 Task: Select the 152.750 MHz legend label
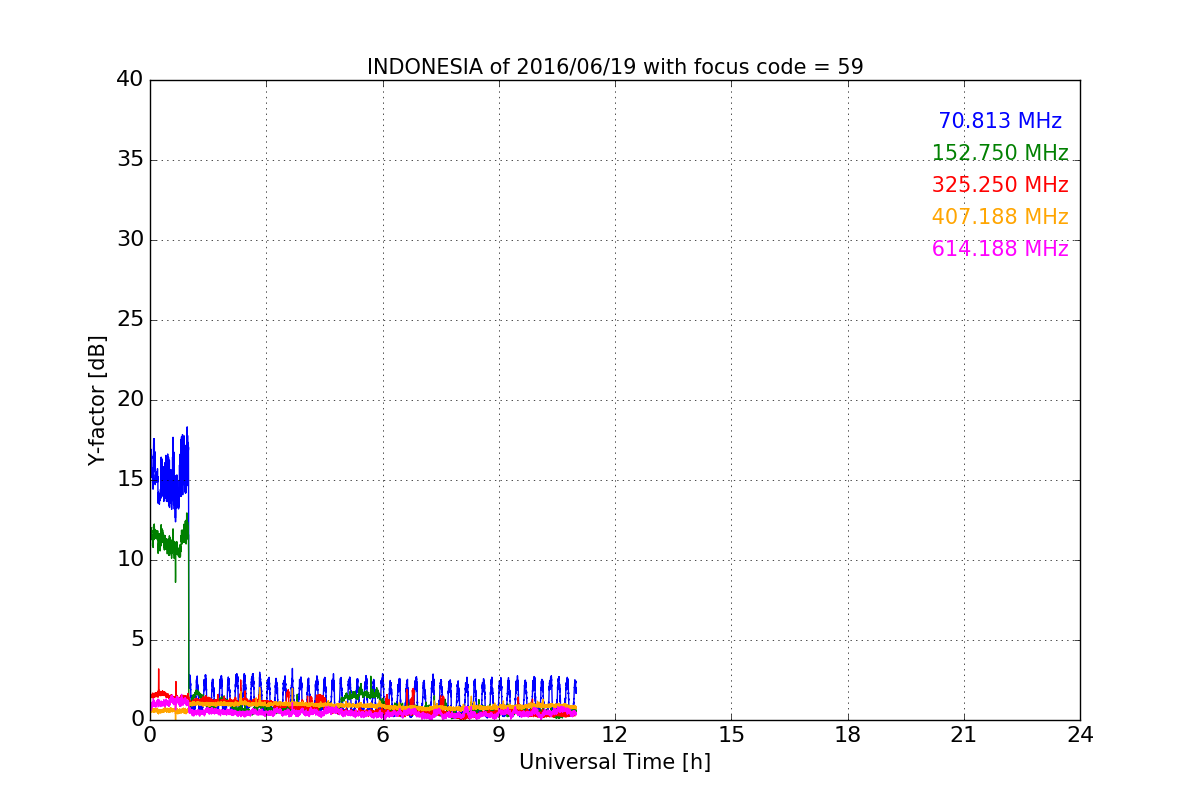1000,153
